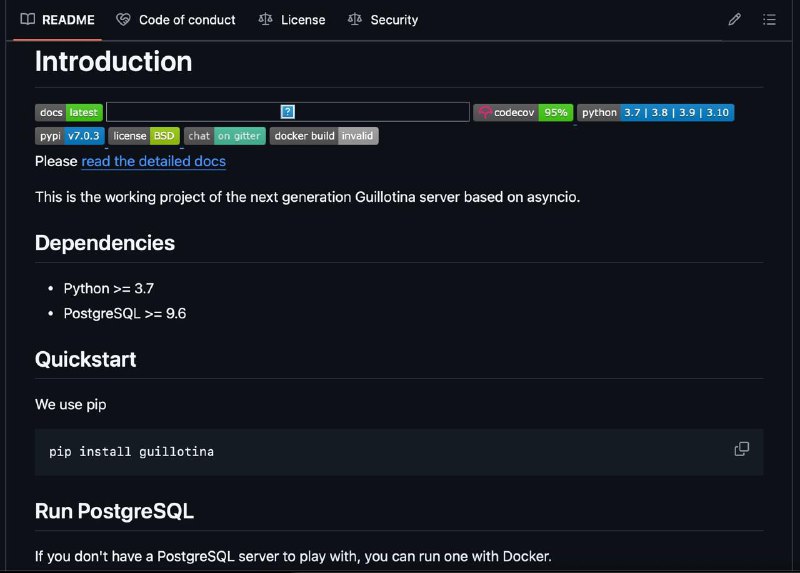Viewport: 800px width, 573px height.
Task: Click the docker build invalid badge
Action: coord(324,136)
